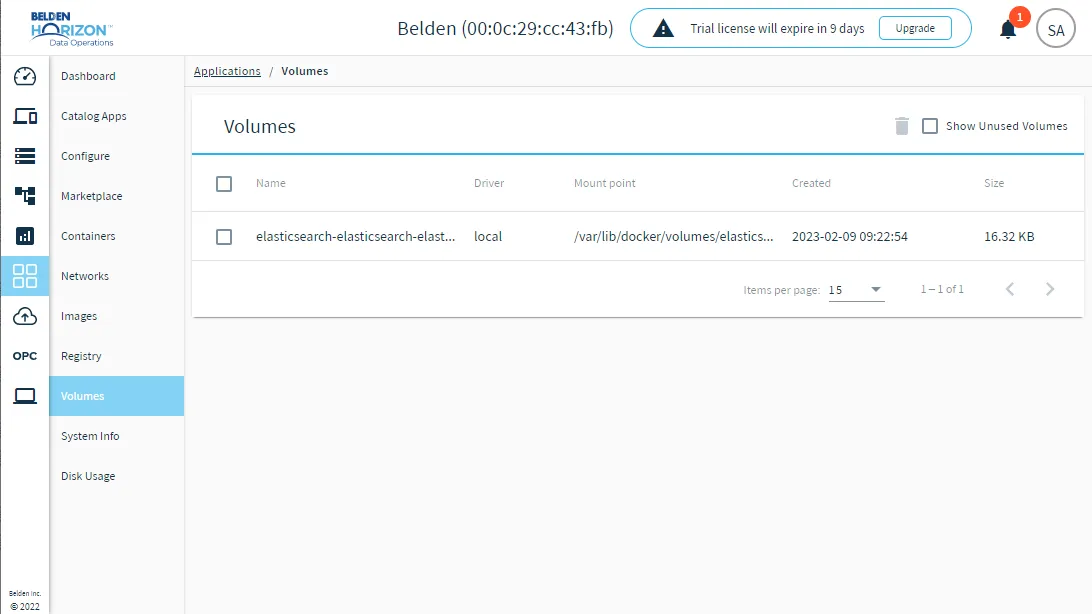The image size is (1092, 614).
Task: Open the network topology icon in left rail
Action: tap(25, 196)
